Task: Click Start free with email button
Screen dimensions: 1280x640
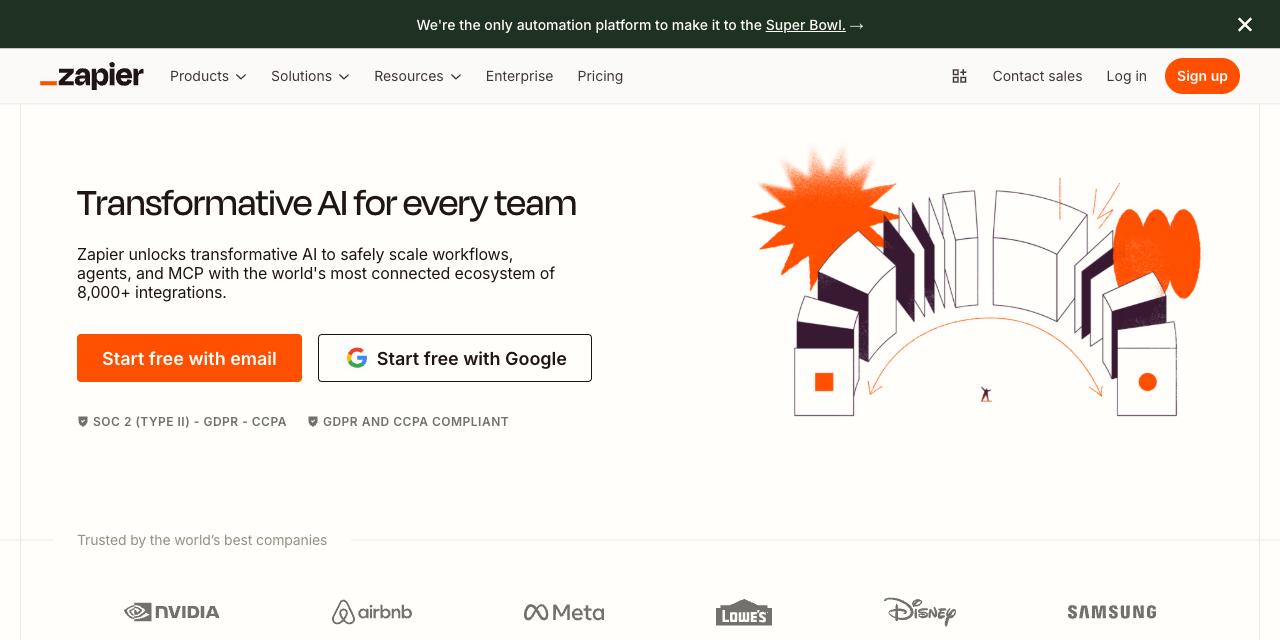Action: [x=189, y=358]
